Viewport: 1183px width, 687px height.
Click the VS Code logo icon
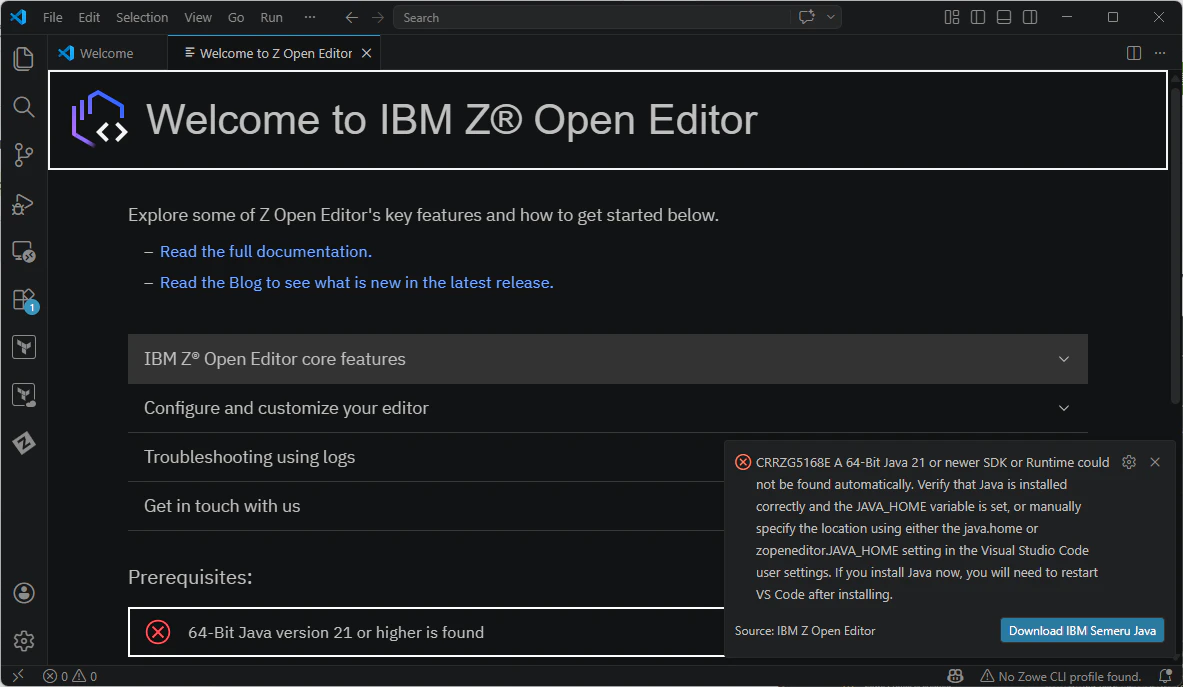point(18,17)
